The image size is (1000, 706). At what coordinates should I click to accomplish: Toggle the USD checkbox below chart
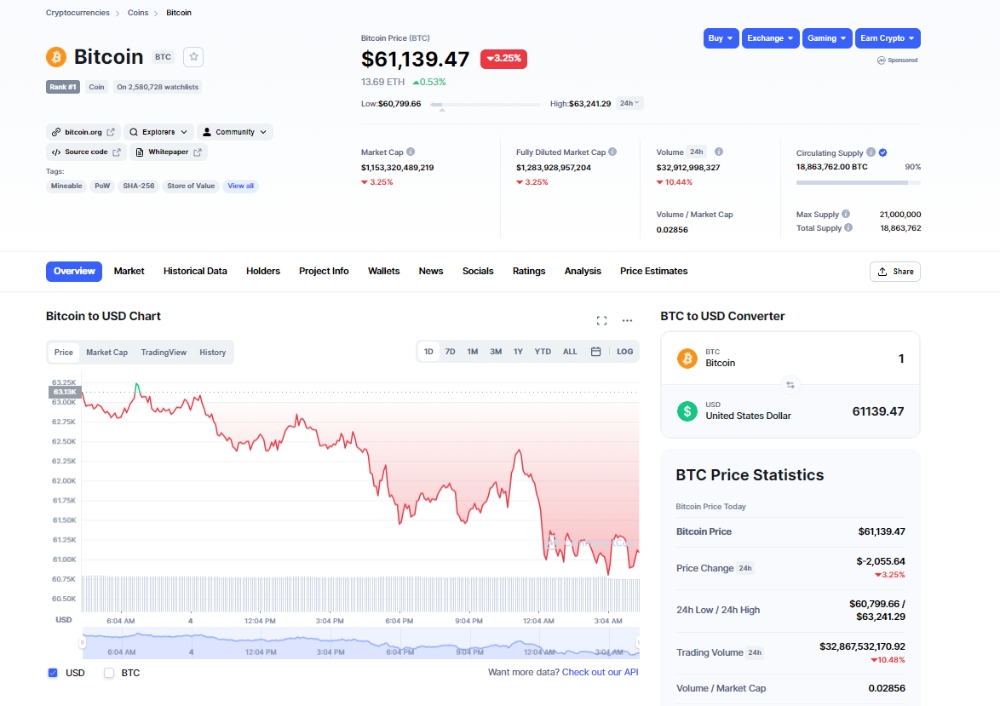point(53,672)
